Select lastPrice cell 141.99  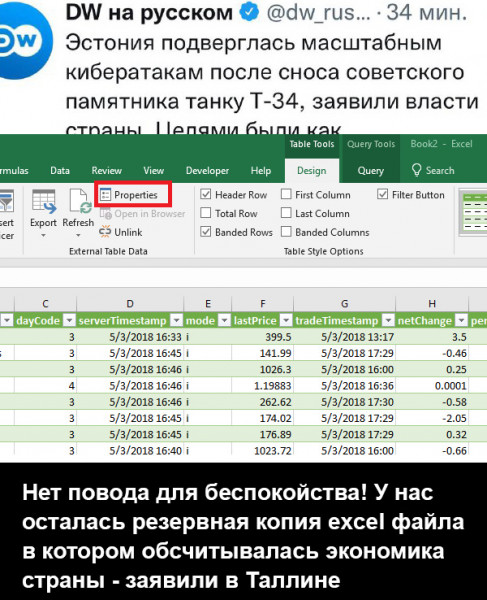point(262,353)
